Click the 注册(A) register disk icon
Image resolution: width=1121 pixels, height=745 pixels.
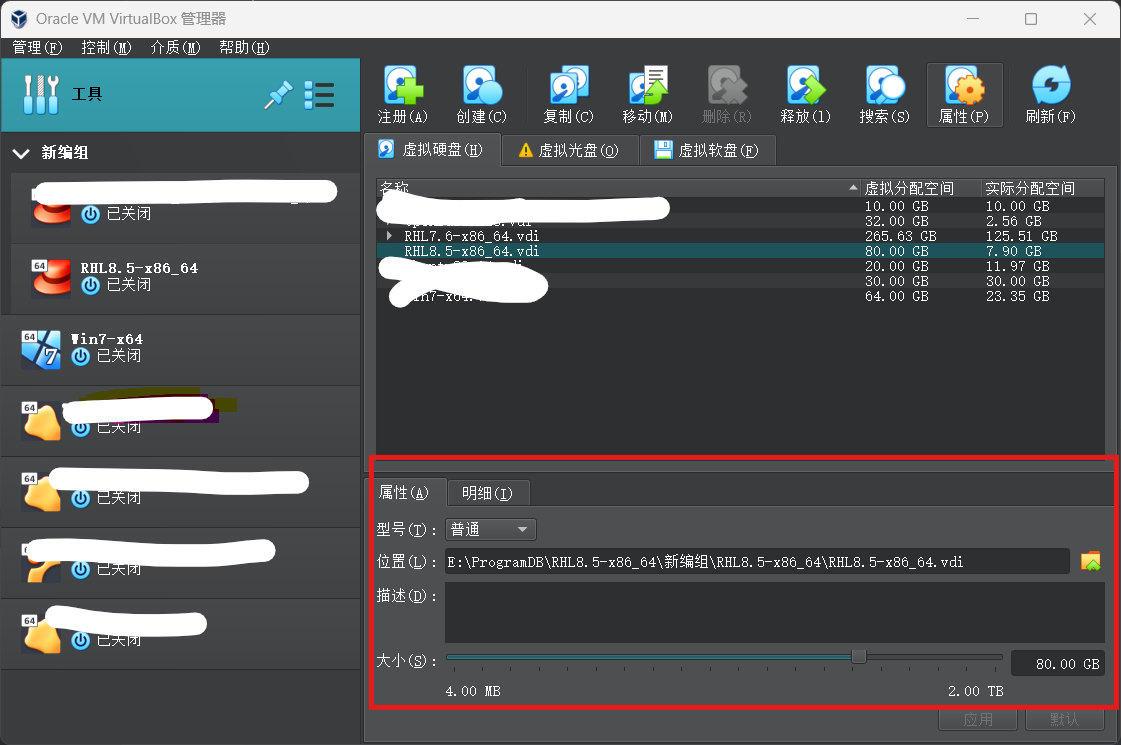pyautogui.click(x=403, y=94)
